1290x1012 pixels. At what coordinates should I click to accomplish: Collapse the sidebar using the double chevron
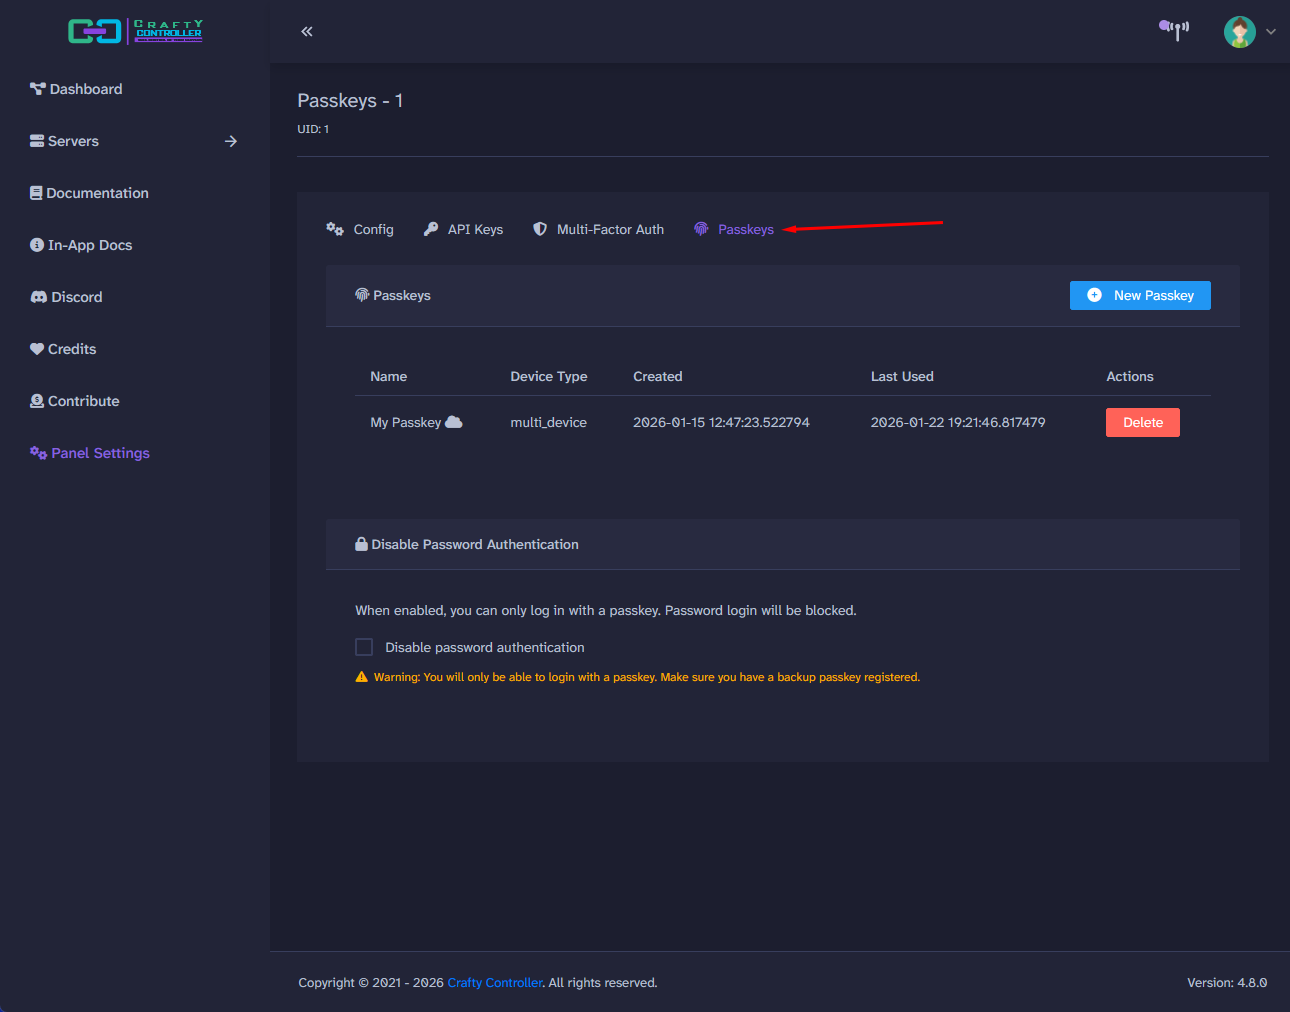pyautogui.click(x=306, y=31)
